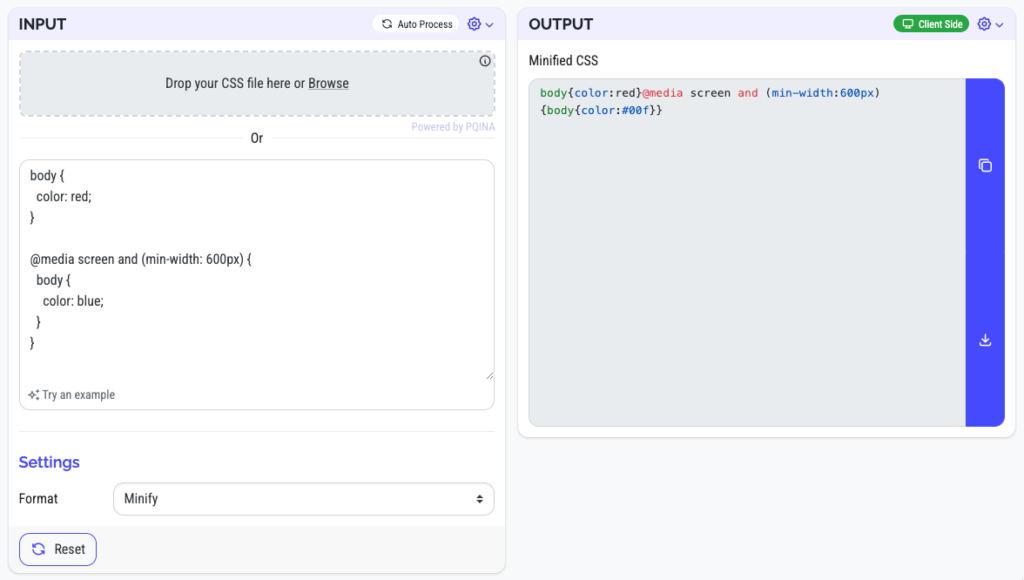Click the 'color: red;' line in input
The width and height of the screenshot is (1024, 580).
tap(64, 197)
